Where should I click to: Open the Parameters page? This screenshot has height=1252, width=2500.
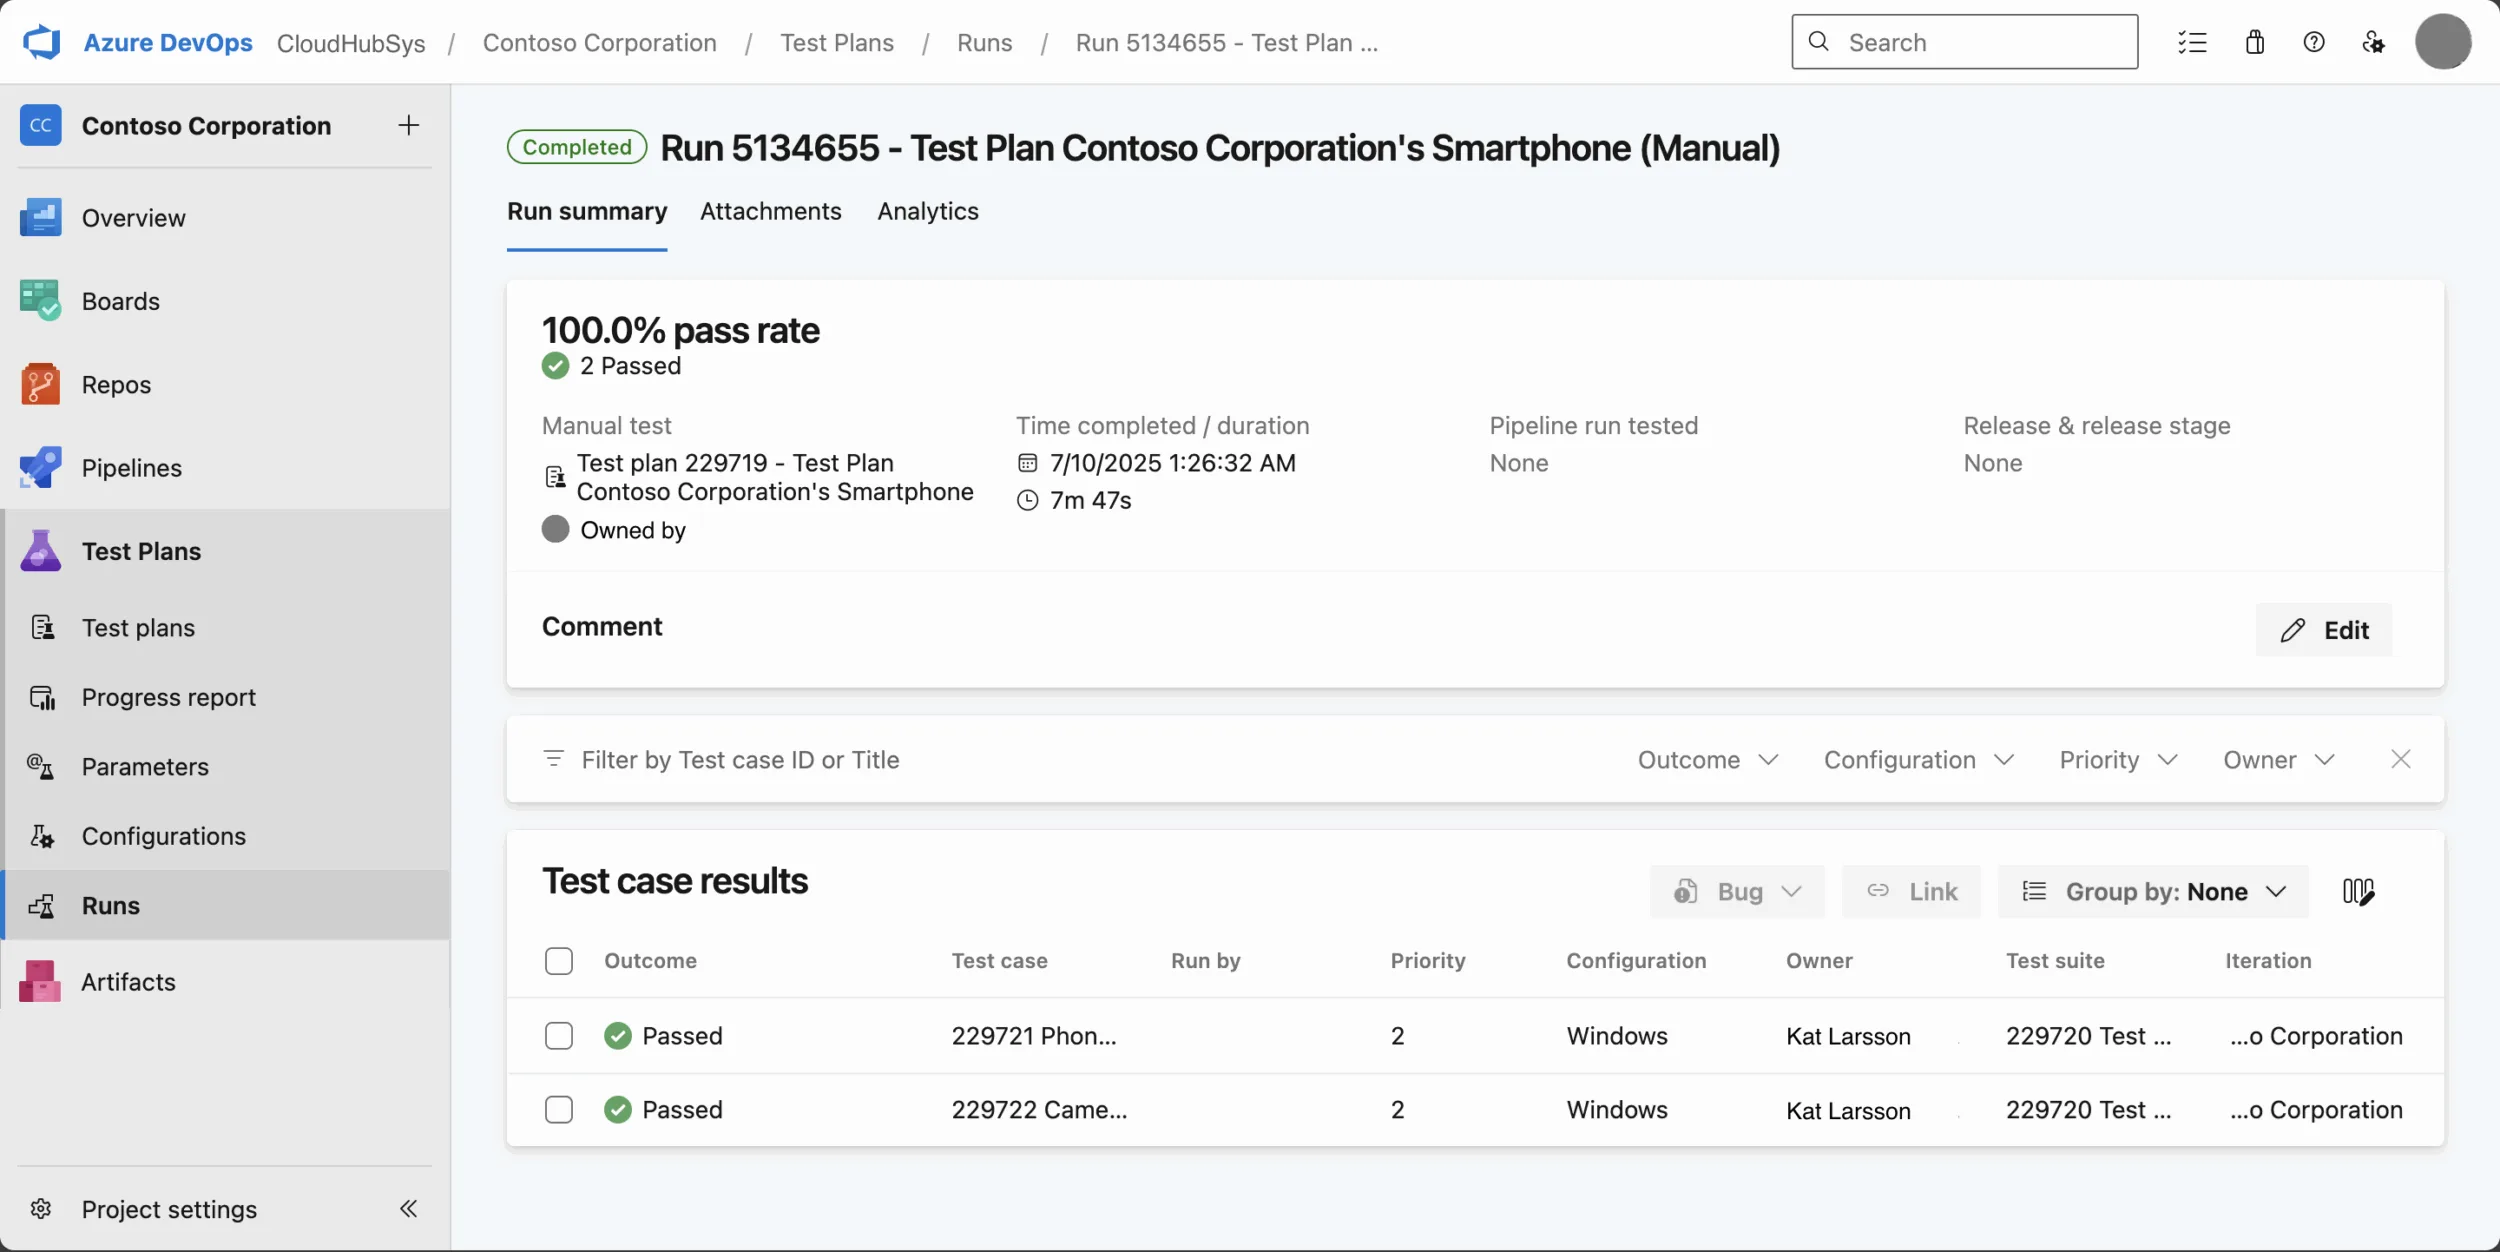pyautogui.click(x=145, y=767)
